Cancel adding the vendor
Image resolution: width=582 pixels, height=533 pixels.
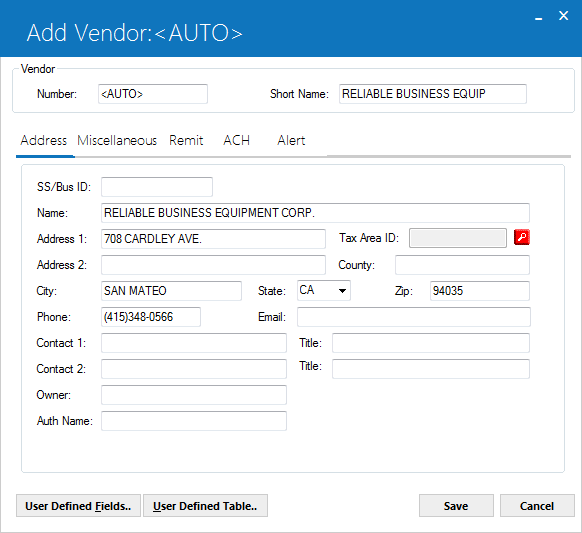[537, 506]
